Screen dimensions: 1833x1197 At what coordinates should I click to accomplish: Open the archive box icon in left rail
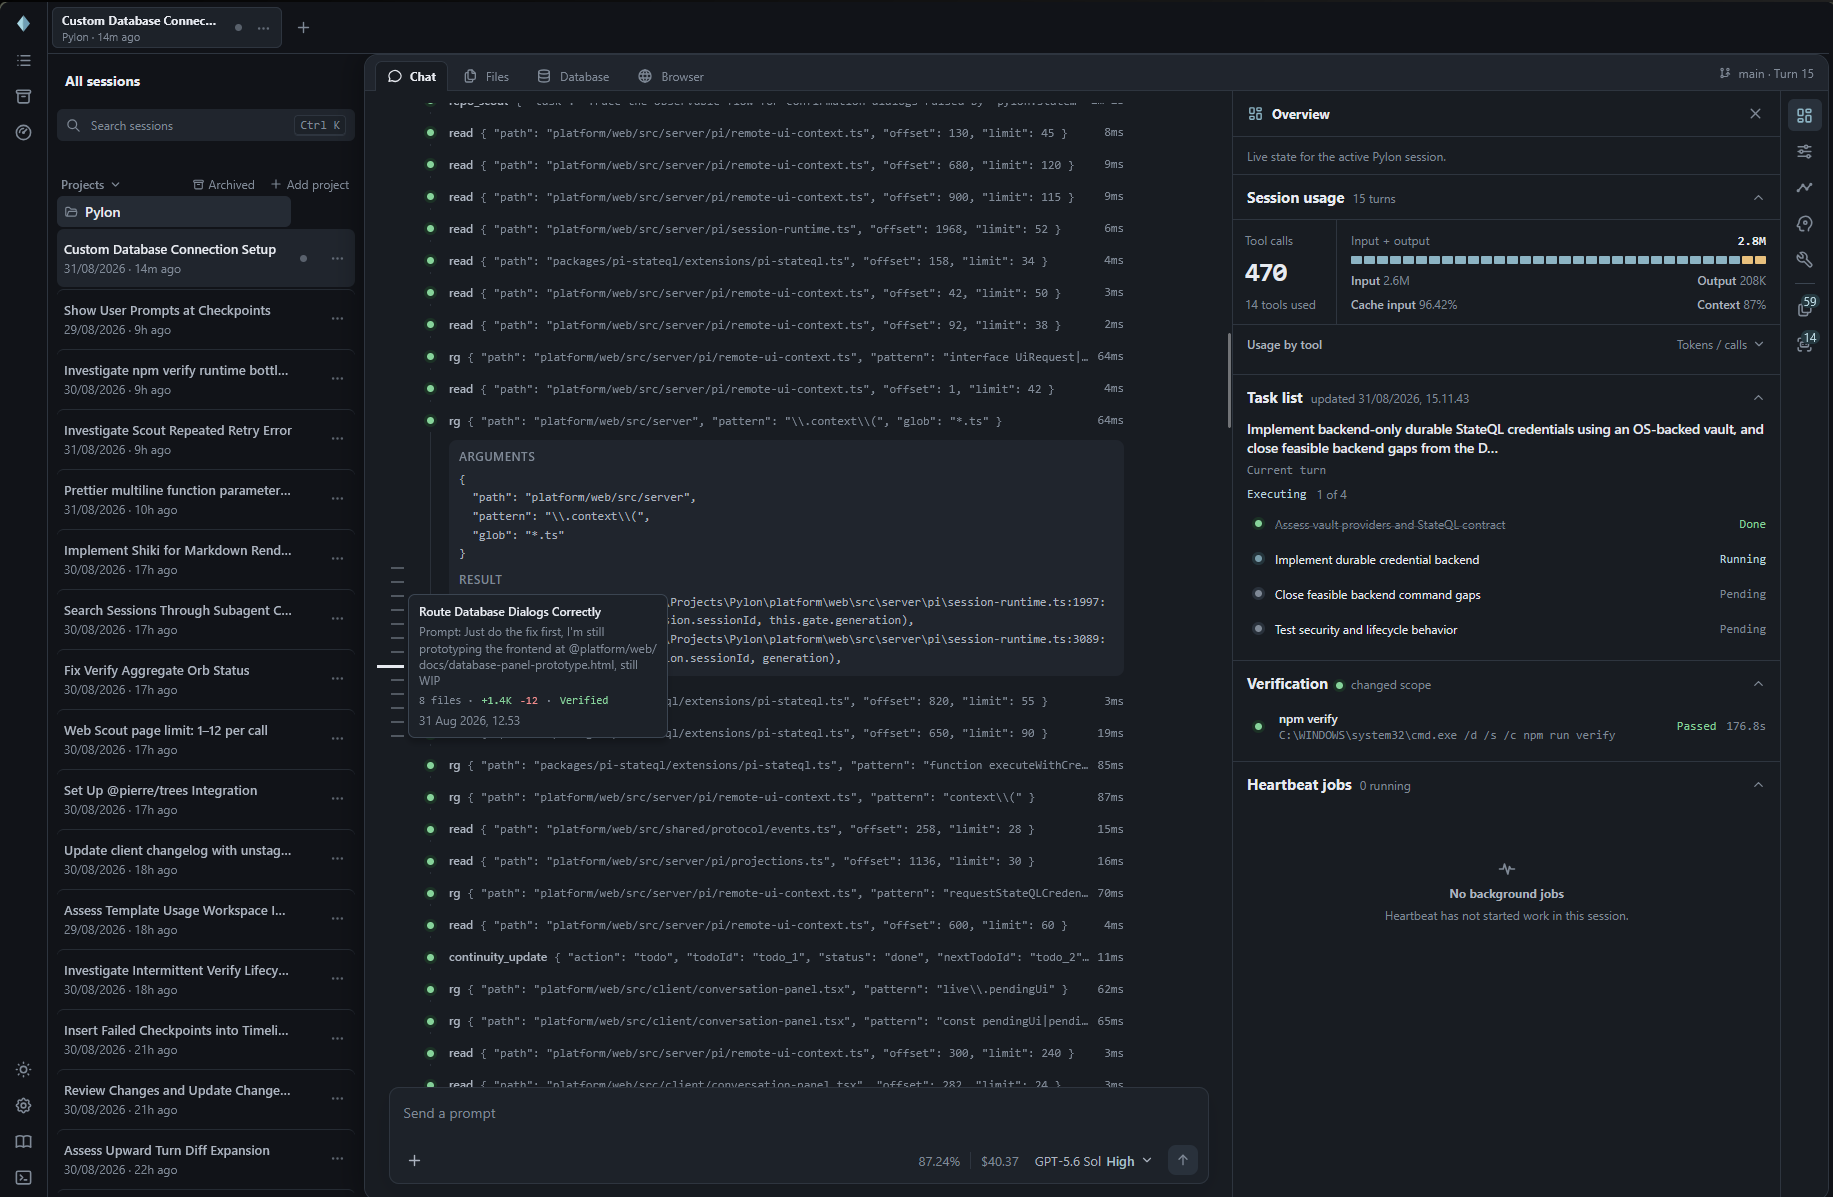(x=24, y=97)
